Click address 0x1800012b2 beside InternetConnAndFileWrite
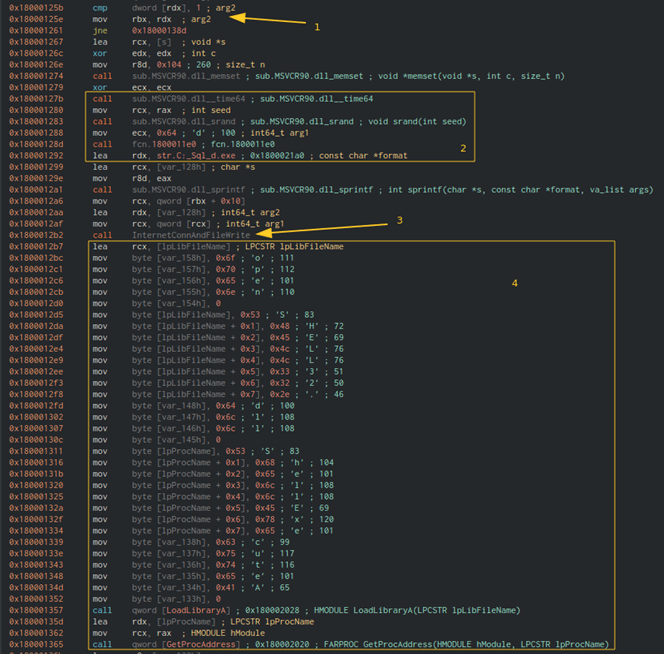 [36, 235]
